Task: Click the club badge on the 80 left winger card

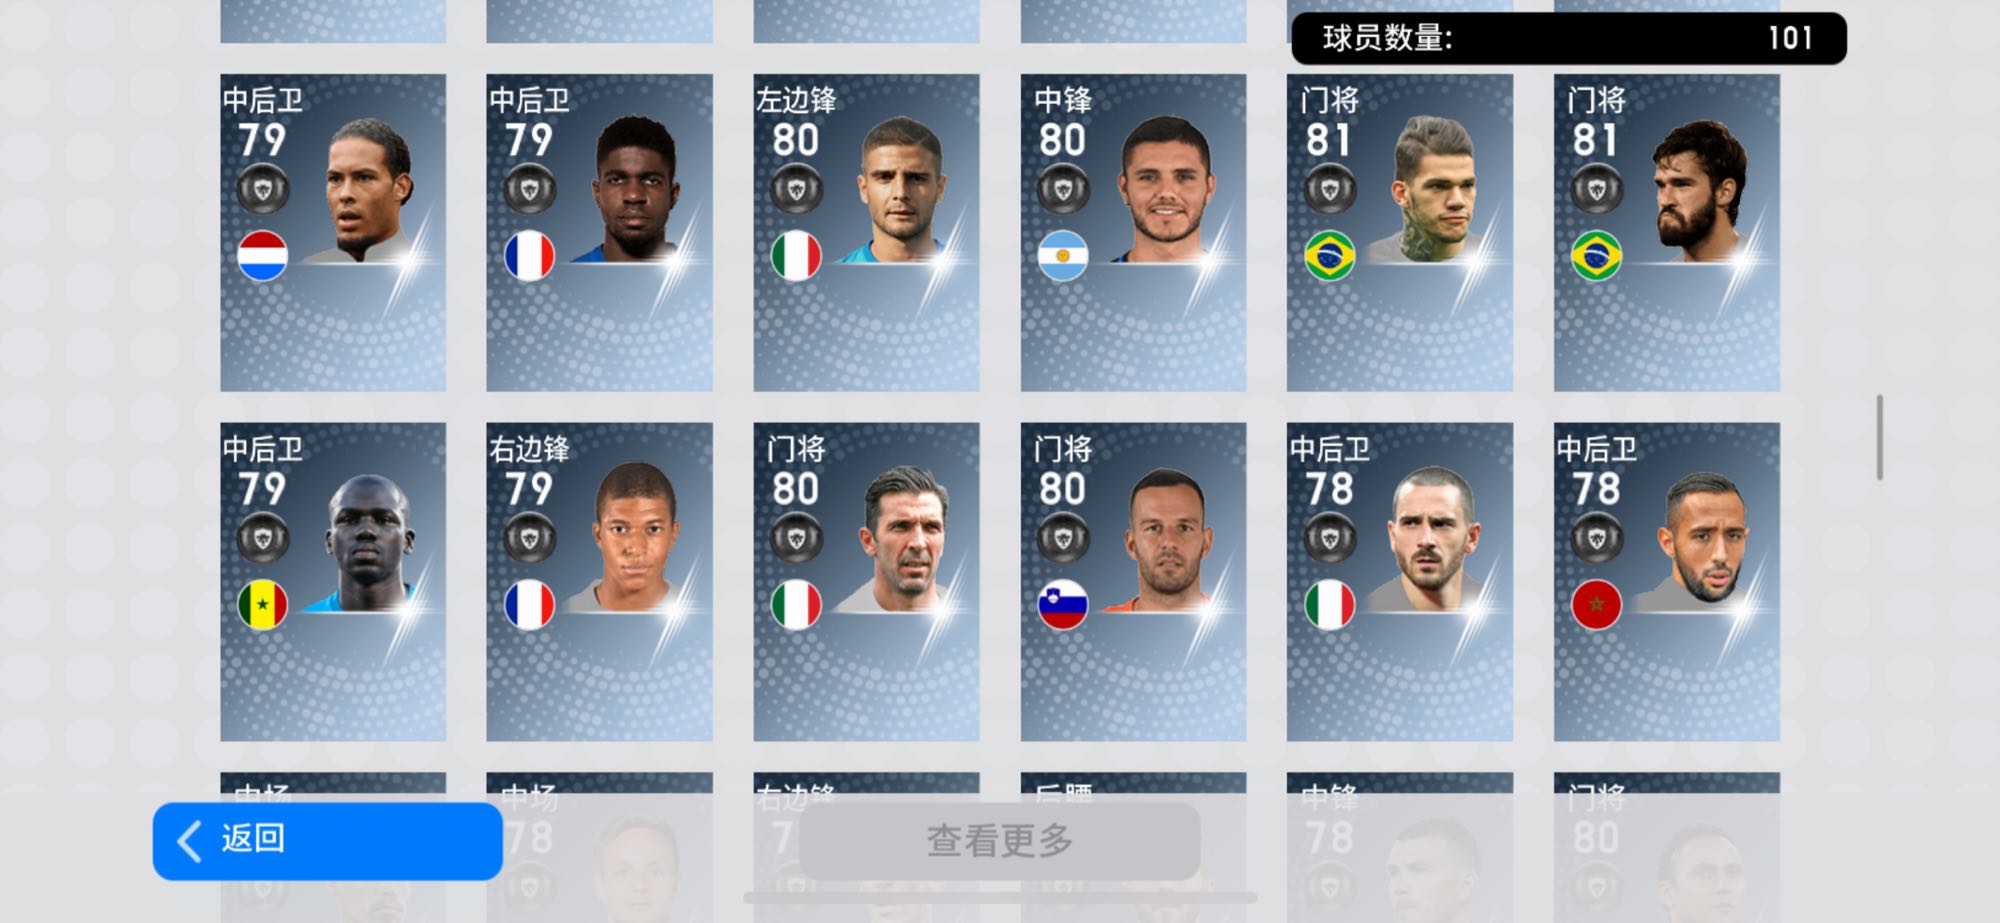Action: click(x=796, y=189)
